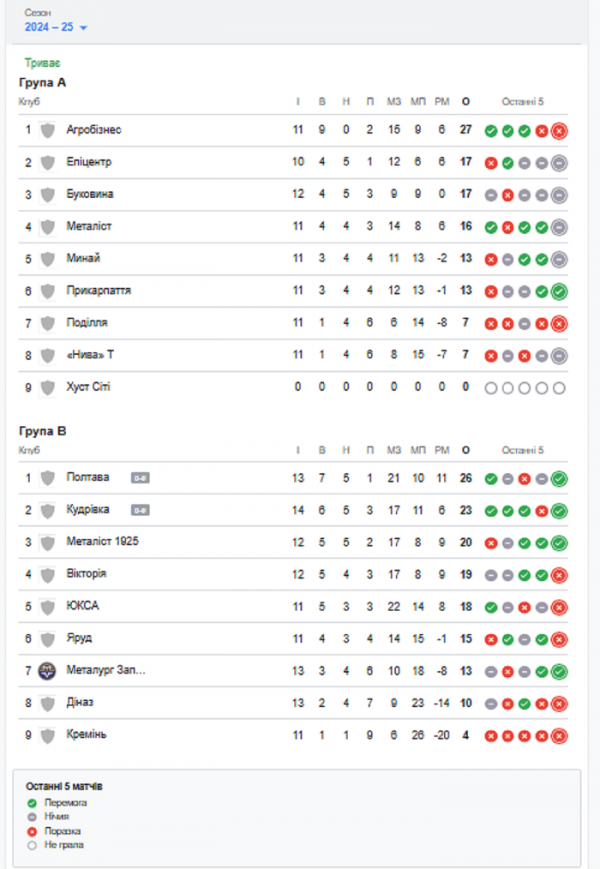Viewport: 600px width, 869px height.
Task: Select the Буковина club name
Action: click(x=90, y=194)
